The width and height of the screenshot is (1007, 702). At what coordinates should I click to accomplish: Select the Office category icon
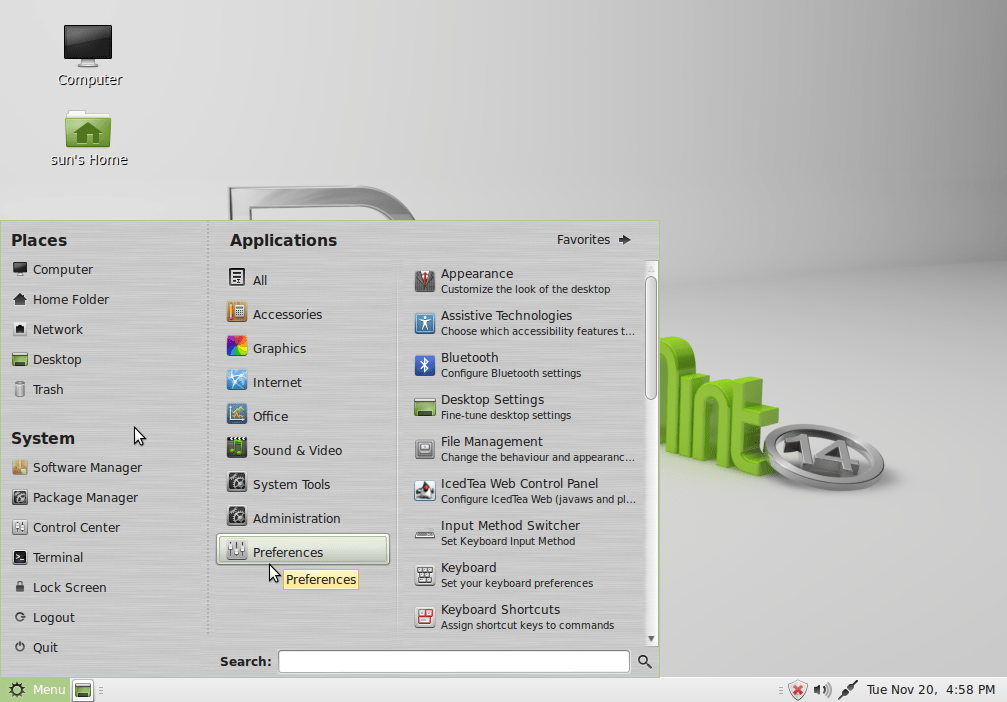pyautogui.click(x=237, y=413)
